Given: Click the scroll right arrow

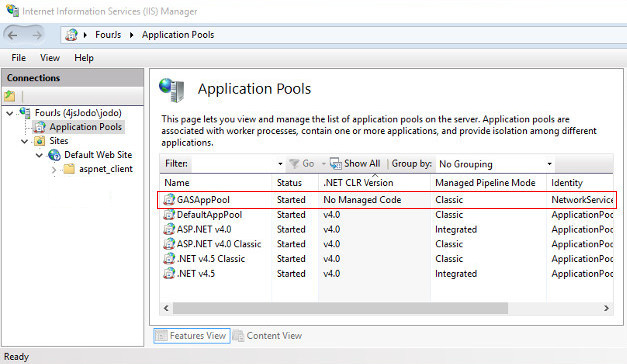Looking at the screenshot, I should point(607,308).
